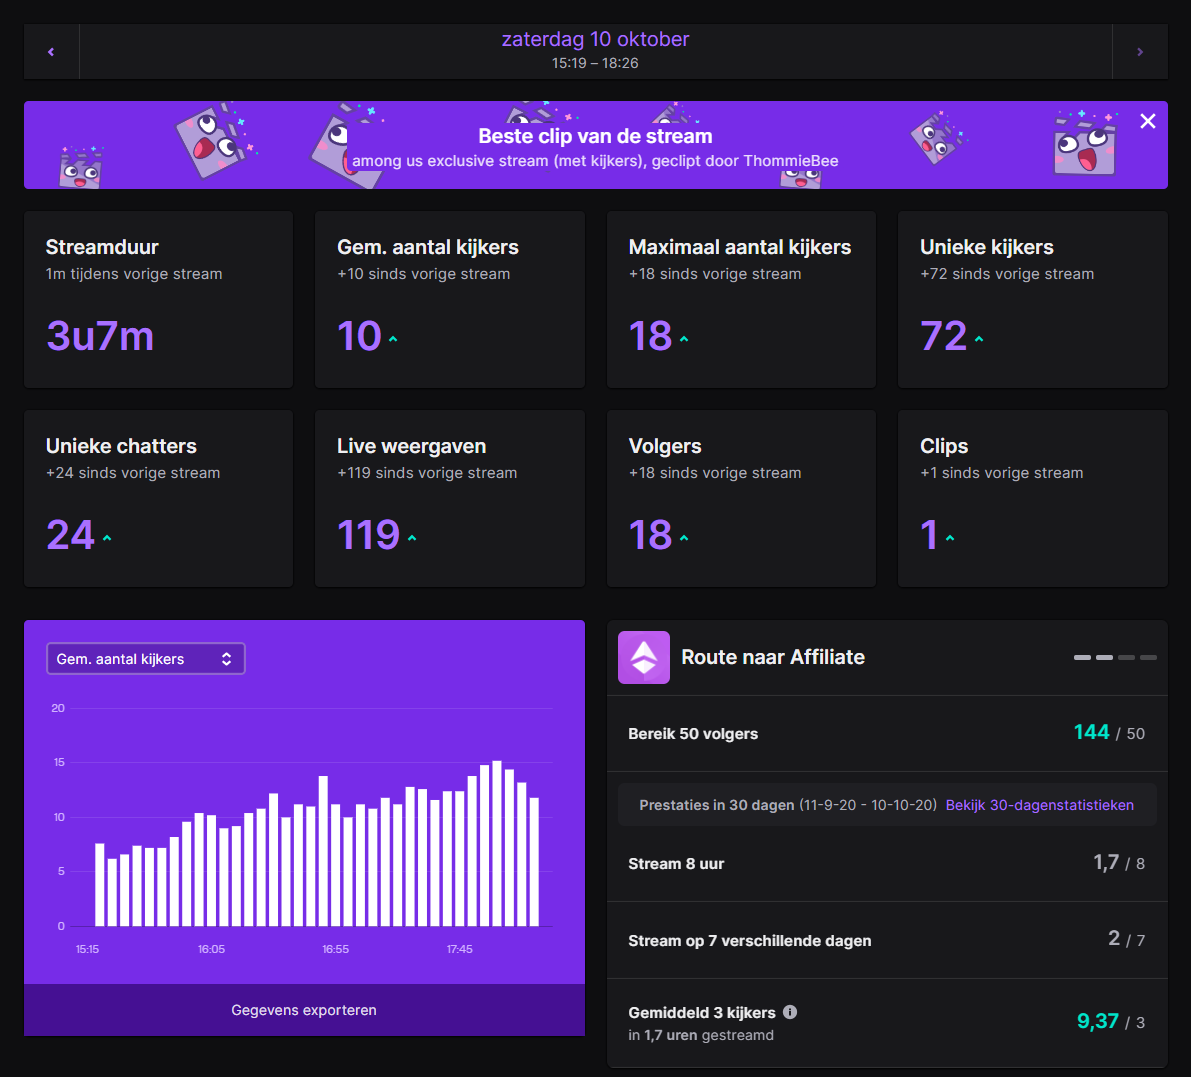Click Gegevens exporteren button
The image size is (1191, 1077).
coord(304,1010)
